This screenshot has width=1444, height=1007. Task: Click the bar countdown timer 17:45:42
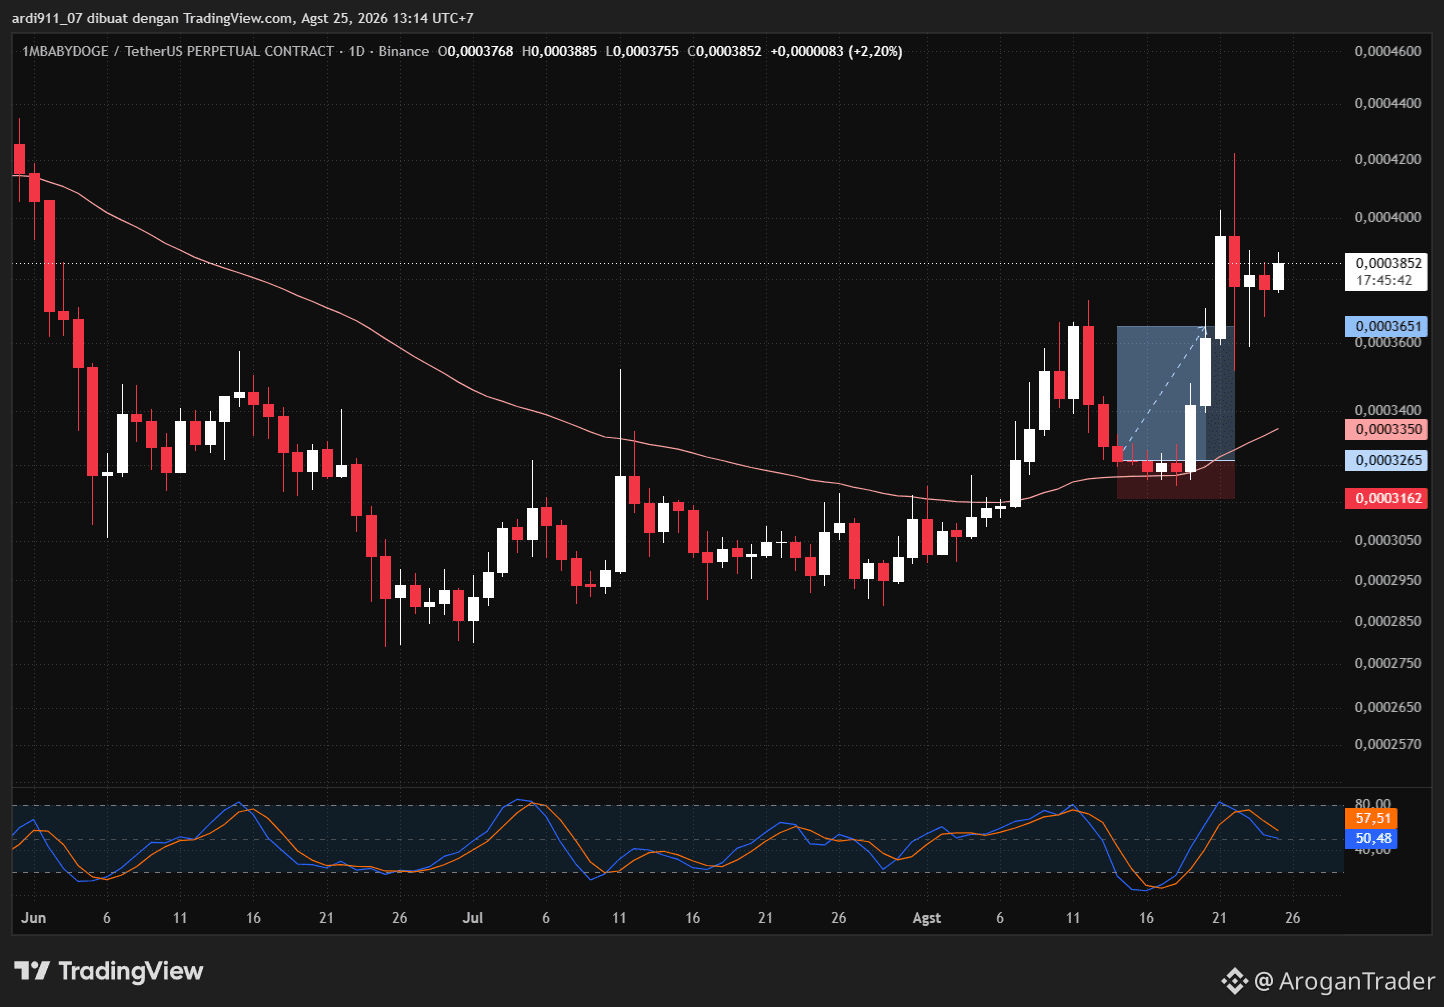(1385, 280)
